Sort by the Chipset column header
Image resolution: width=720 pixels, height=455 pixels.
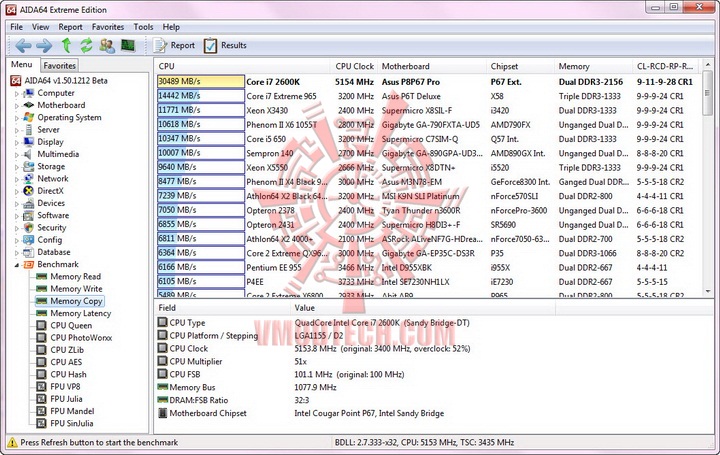(x=520, y=66)
